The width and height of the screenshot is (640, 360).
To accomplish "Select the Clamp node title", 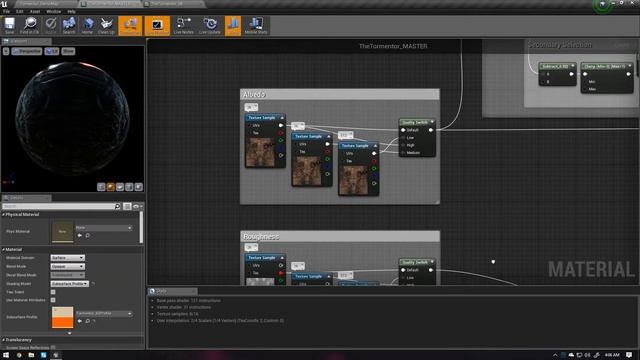I will (607, 66).
